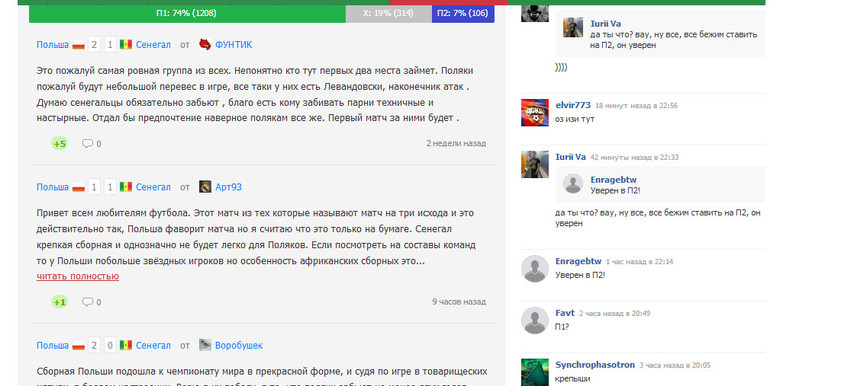Open Воробушек's profile link
This screenshot has width=841, height=386.
(239, 345)
